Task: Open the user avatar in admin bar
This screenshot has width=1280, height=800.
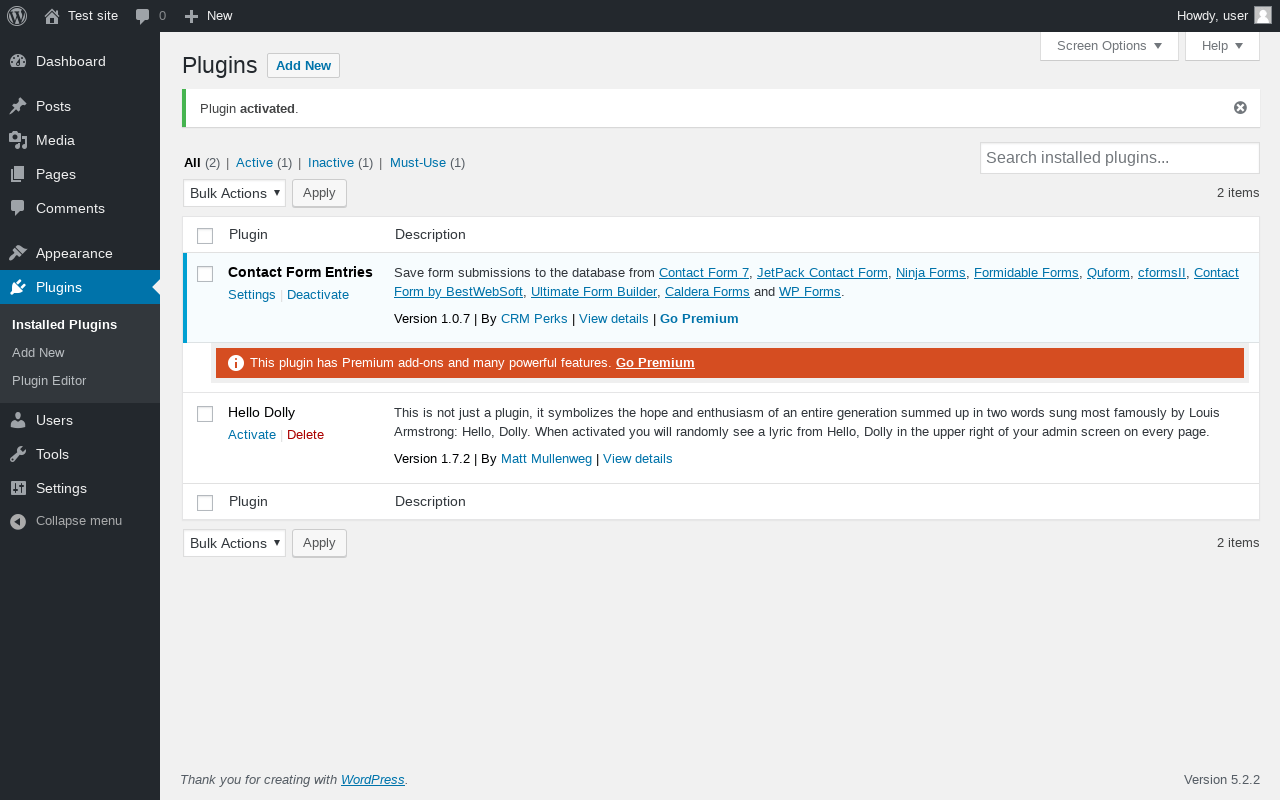Action: point(1263,15)
